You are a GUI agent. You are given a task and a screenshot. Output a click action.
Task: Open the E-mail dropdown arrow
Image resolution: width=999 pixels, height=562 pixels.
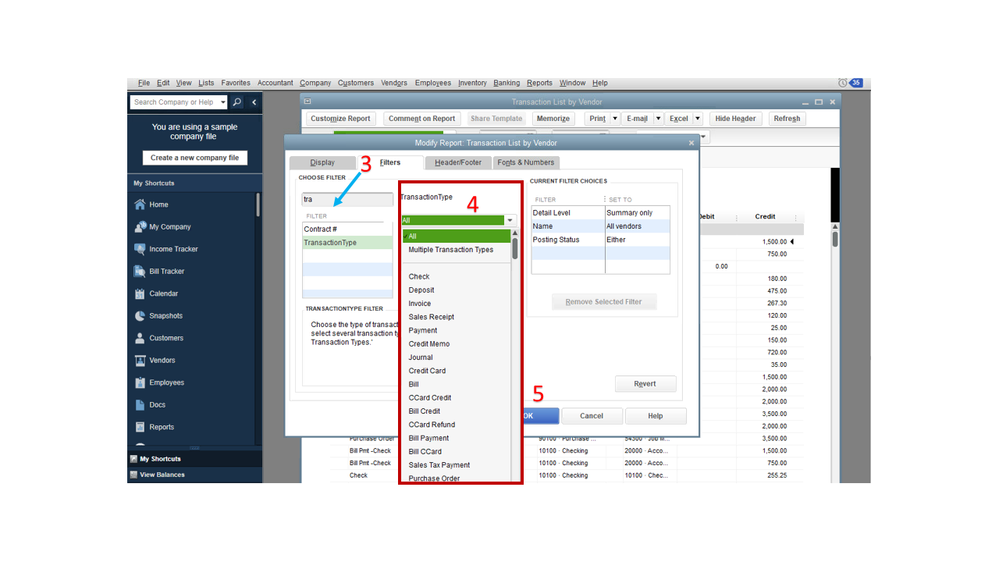(x=658, y=119)
